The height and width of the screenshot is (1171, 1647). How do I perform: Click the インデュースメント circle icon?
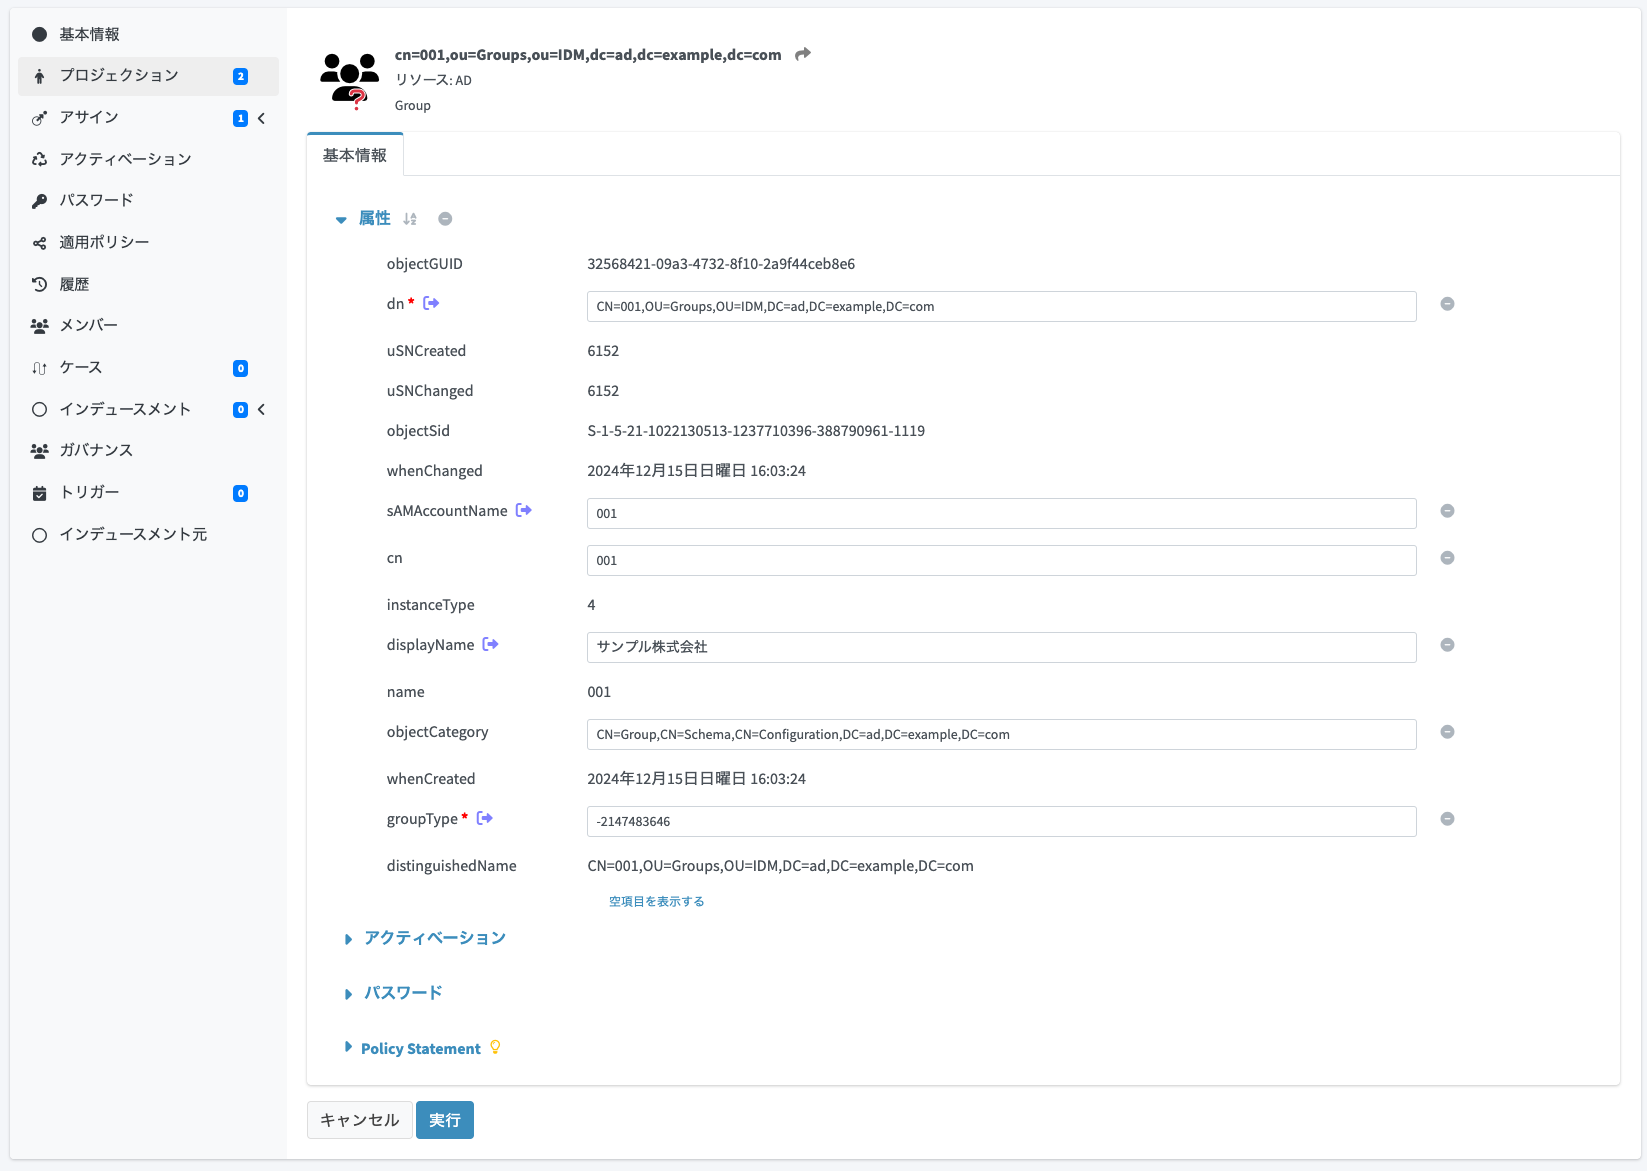(39, 409)
